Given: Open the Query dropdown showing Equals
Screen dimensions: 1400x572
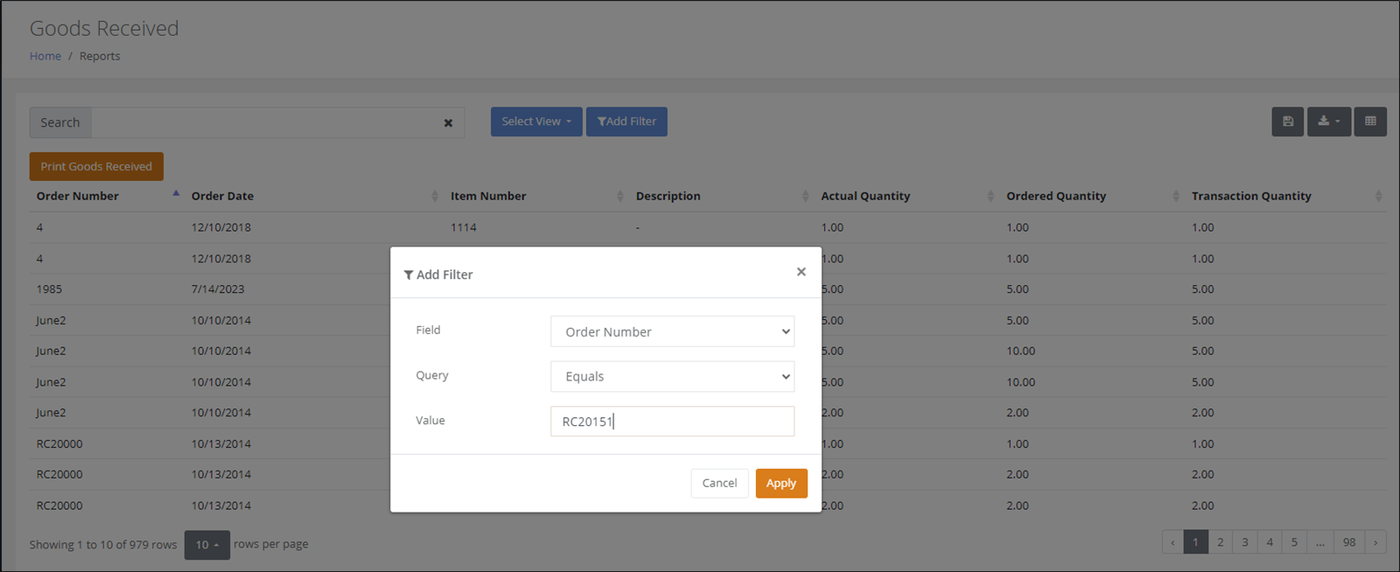Looking at the screenshot, I should click(672, 377).
